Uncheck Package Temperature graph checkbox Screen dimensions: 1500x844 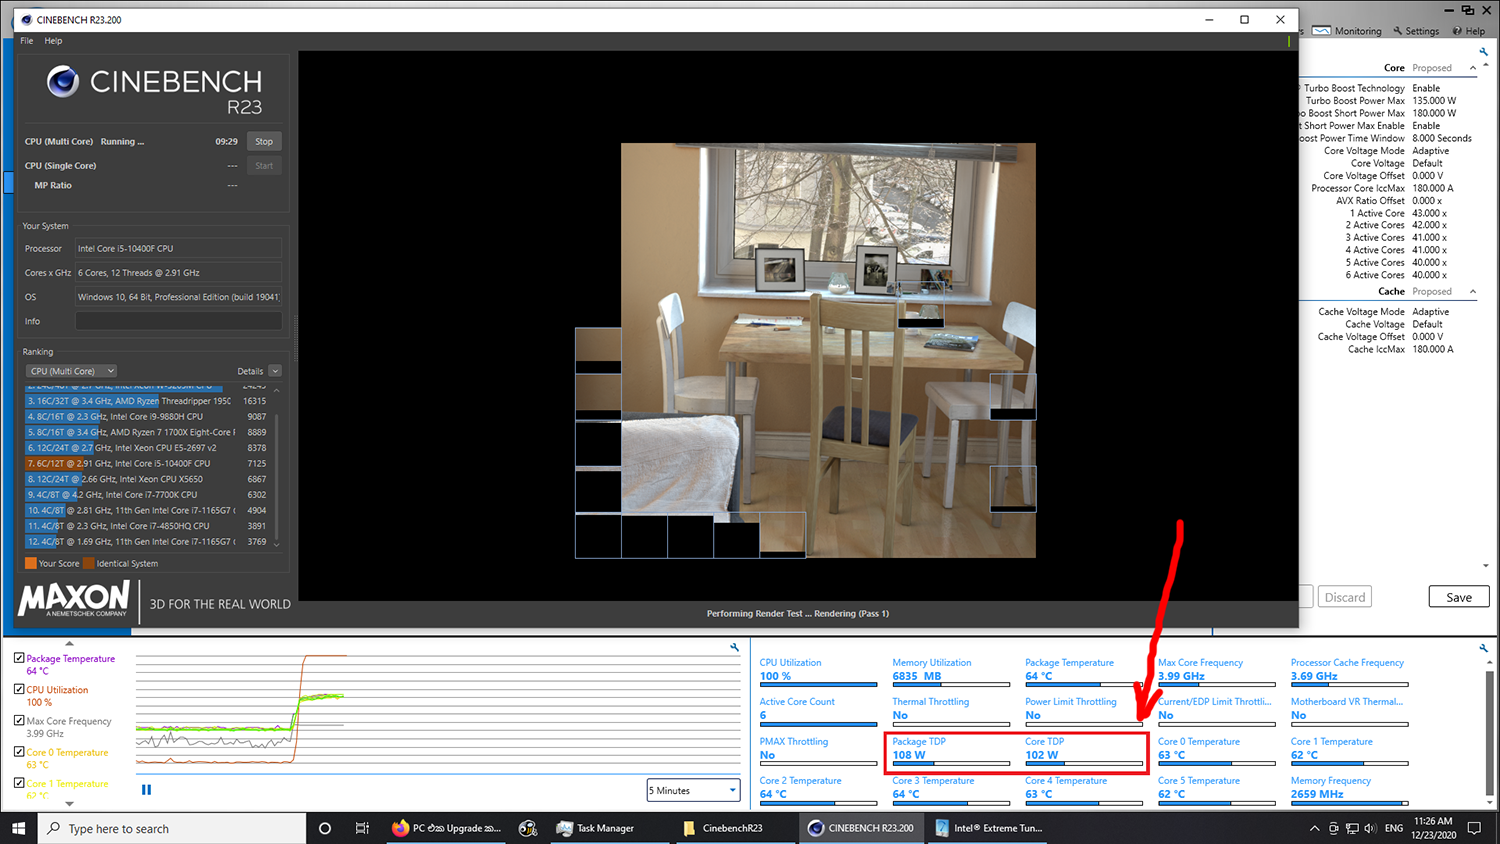[x=19, y=658]
